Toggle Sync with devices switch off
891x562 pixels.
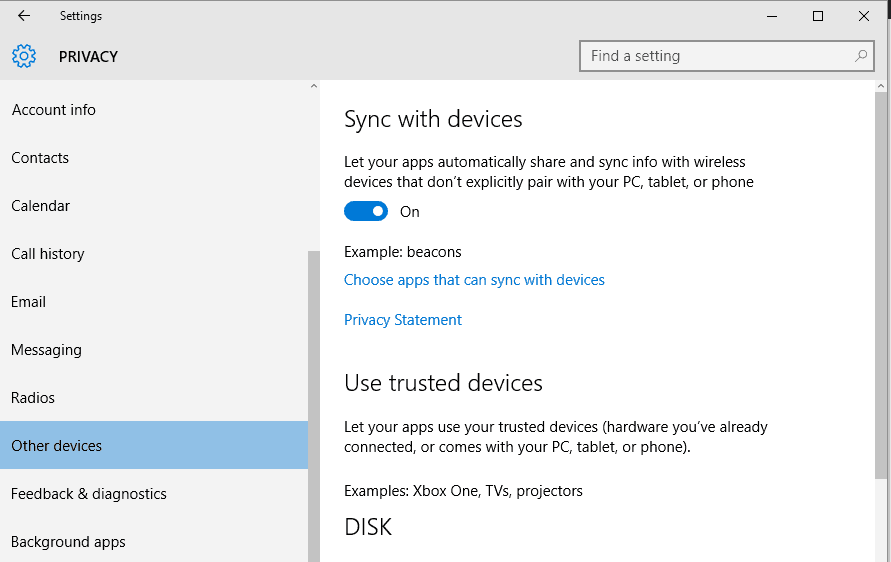click(x=366, y=211)
